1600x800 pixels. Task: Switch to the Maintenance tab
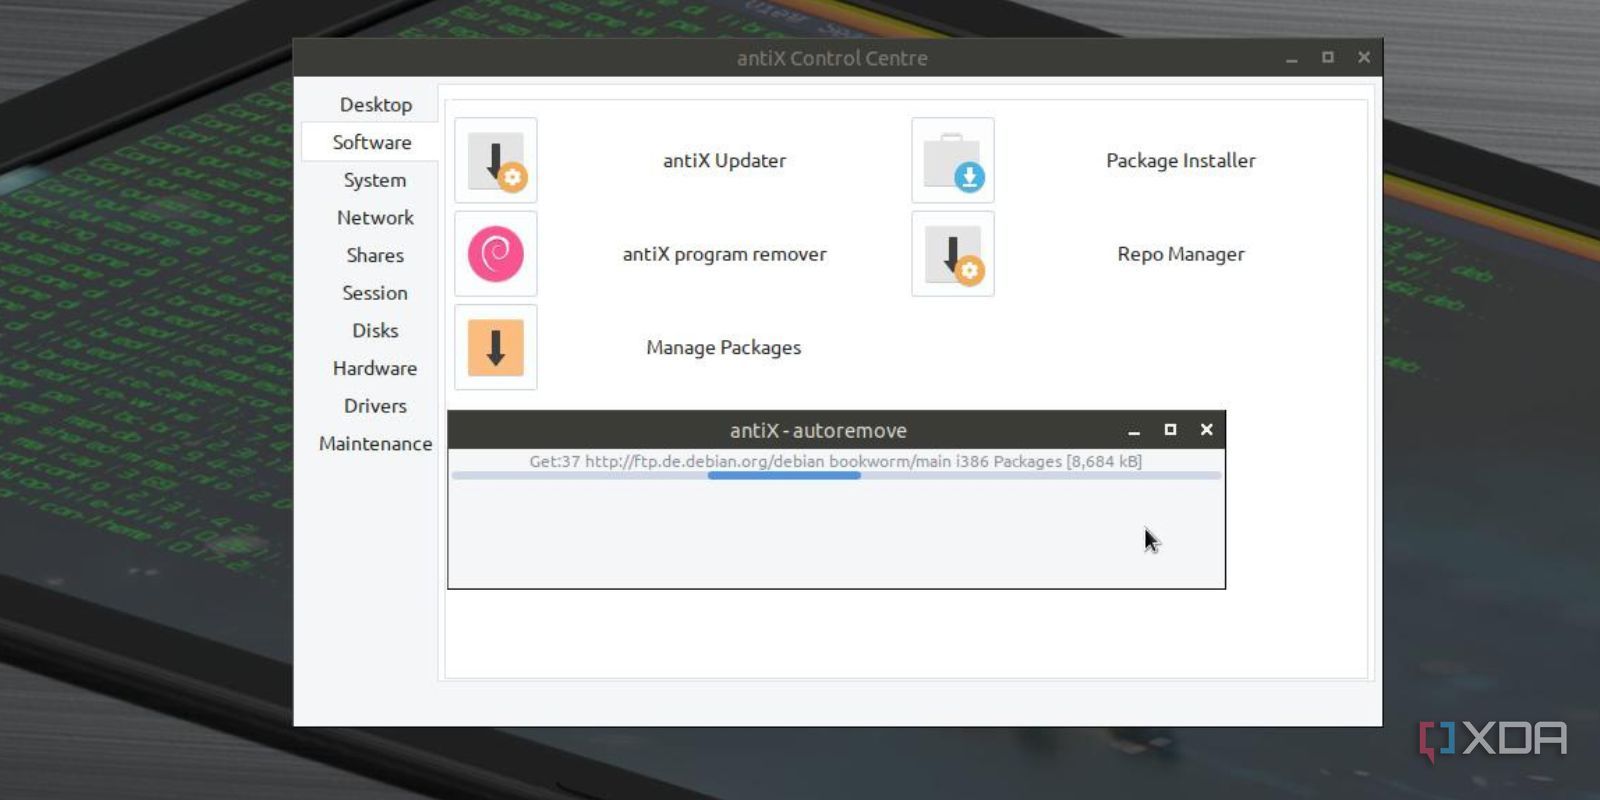point(375,443)
